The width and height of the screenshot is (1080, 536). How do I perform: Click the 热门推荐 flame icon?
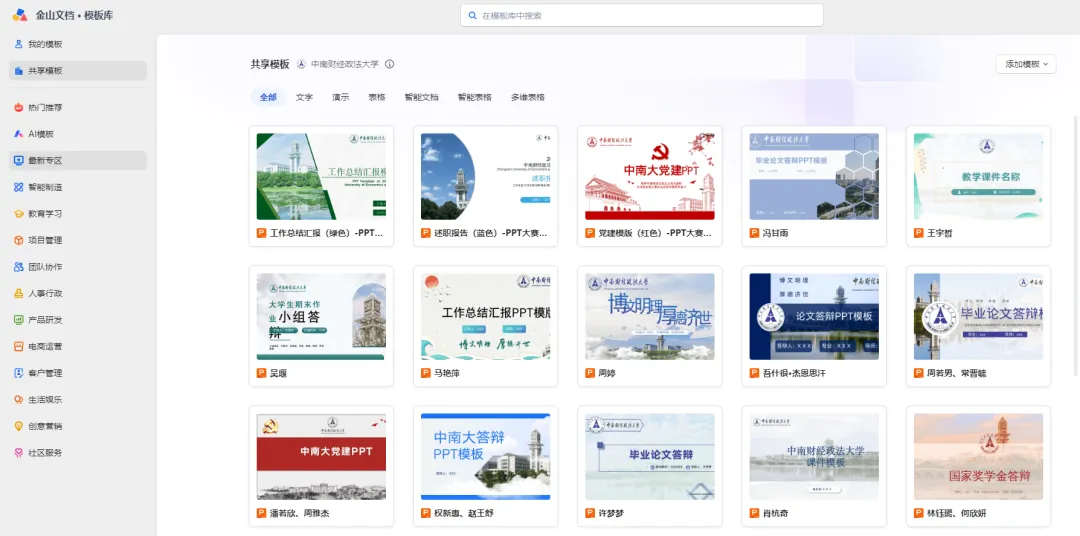[19, 107]
